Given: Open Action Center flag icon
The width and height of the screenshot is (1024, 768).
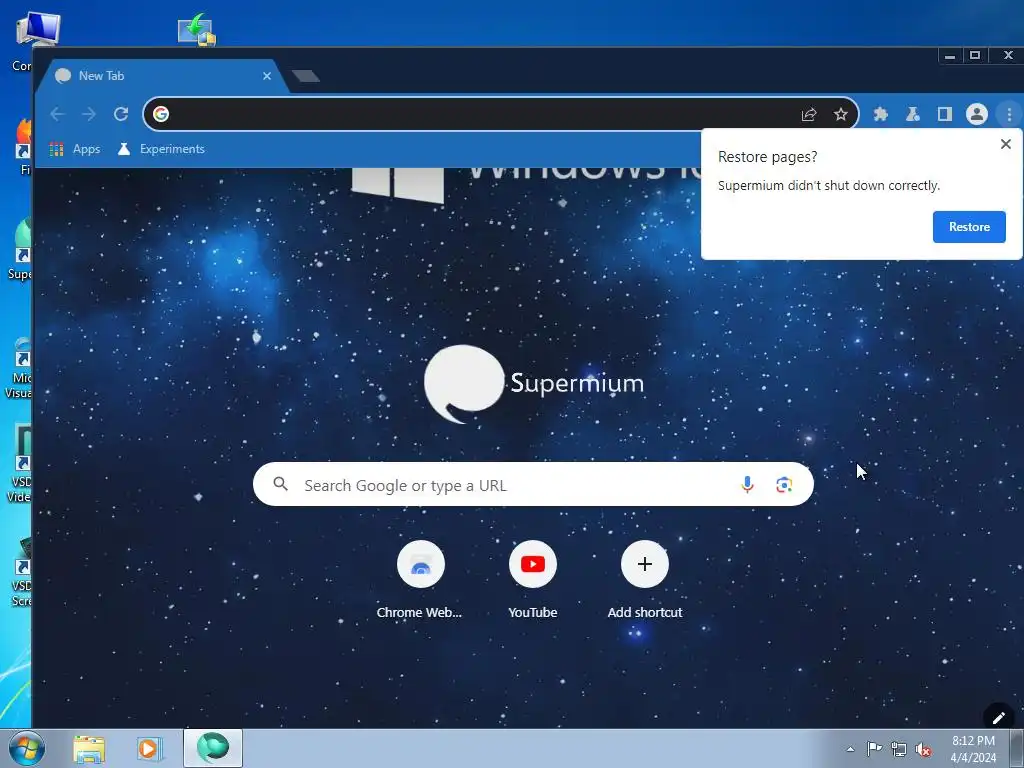Looking at the screenshot, I should tap(874, 749).
